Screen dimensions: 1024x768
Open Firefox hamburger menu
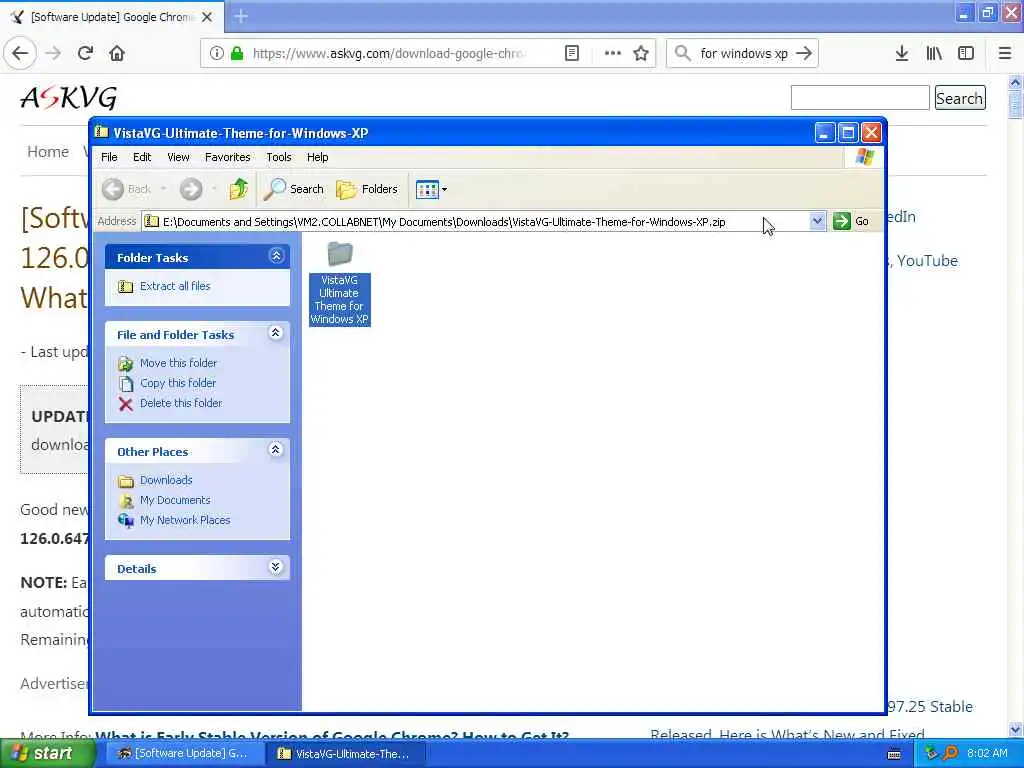pos(1005,53)
